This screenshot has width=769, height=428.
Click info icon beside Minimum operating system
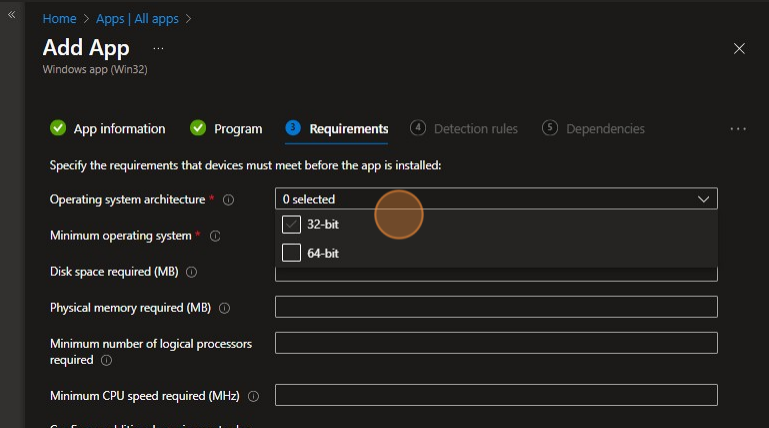[x=214, y=236]
